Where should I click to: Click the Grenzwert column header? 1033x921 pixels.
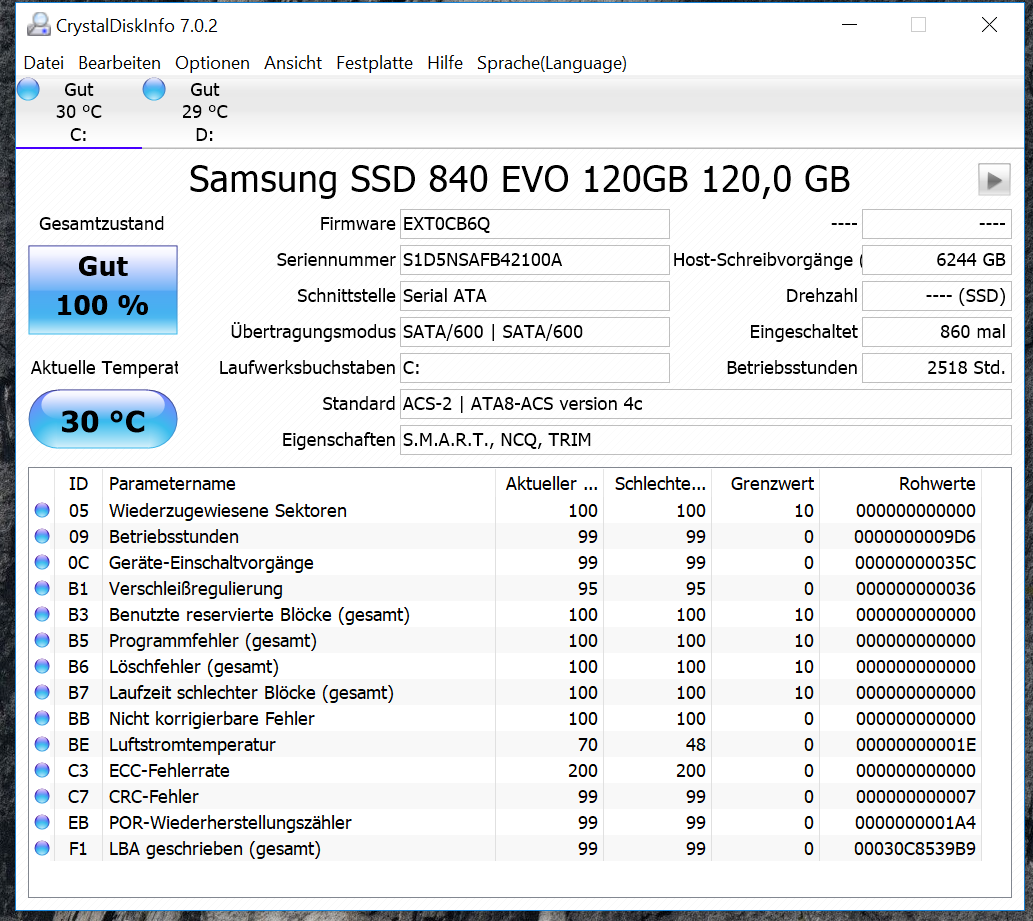click(x=766, y=484)
